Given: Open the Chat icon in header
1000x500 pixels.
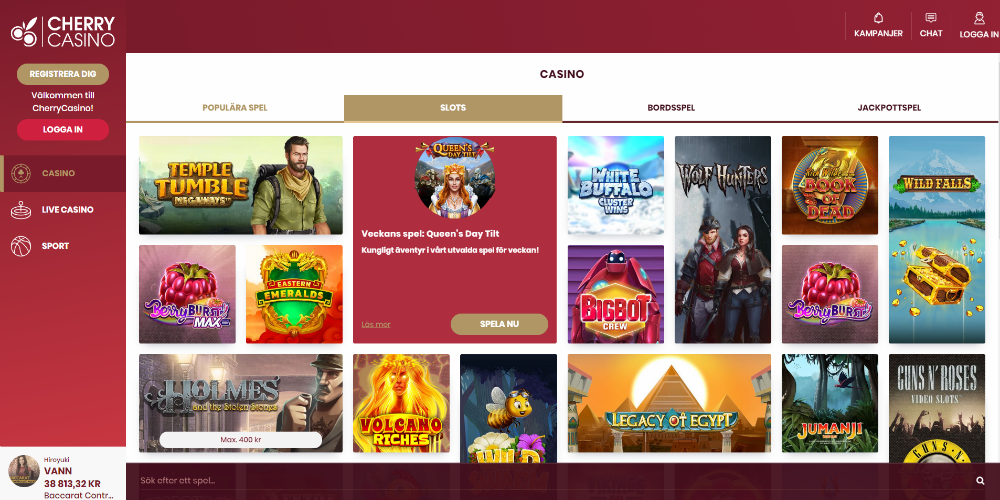Looking at the screenshot, I should (x=930, y=18).
